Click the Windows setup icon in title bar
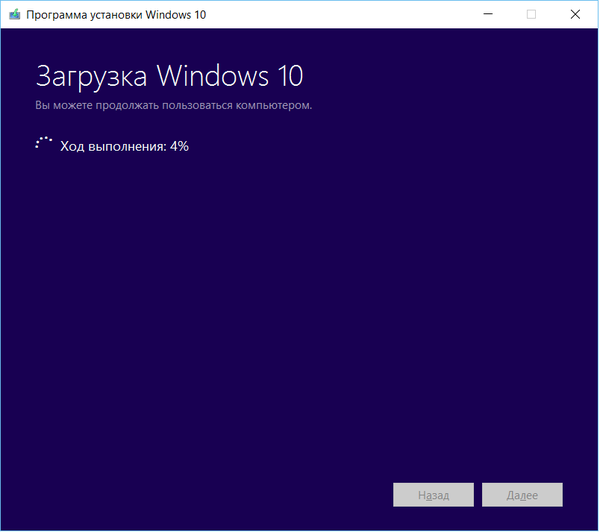Image resolution: width=600 pixels, height=532 pixels. pyautogui.click(x=15, y=15)
